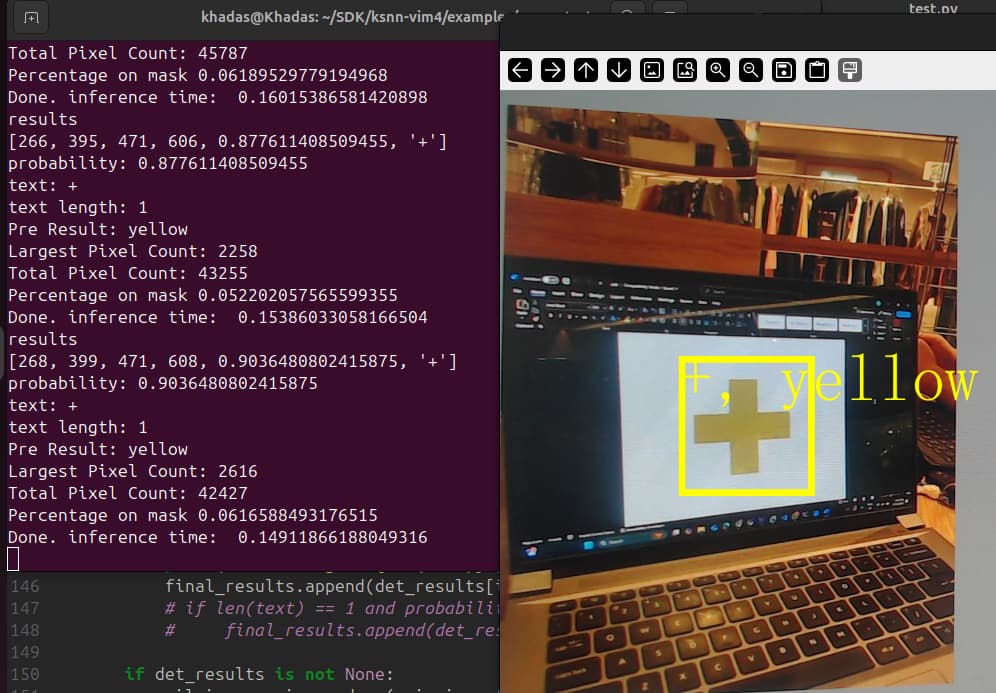This screenshot has width=996, height=693.
Task: Click "probability: 0.9036480802415875" line
Action: (x=163, y=383)
